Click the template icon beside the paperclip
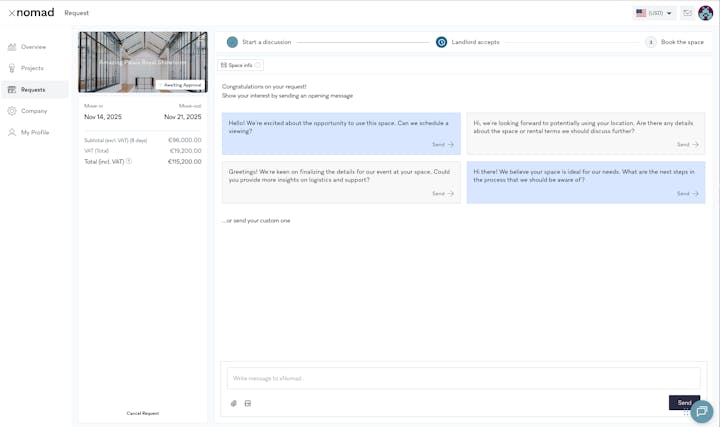Screen dimensions: 720x427 click(248, 403)
